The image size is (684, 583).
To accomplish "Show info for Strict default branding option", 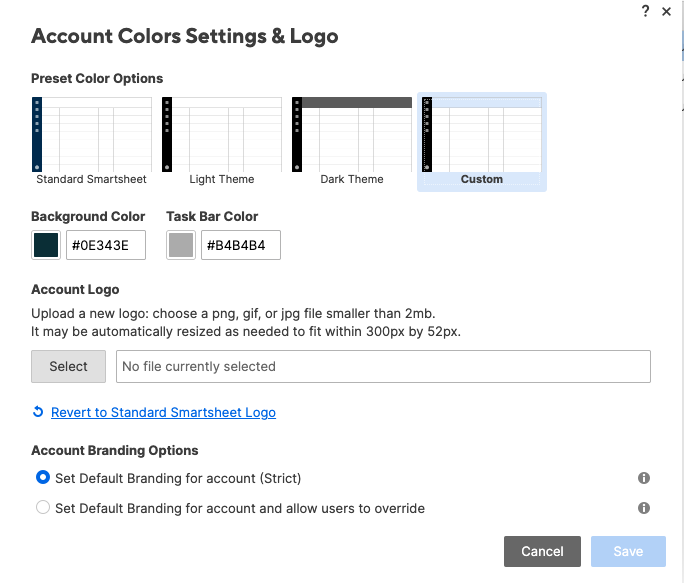I will click(x=644, y=478).
